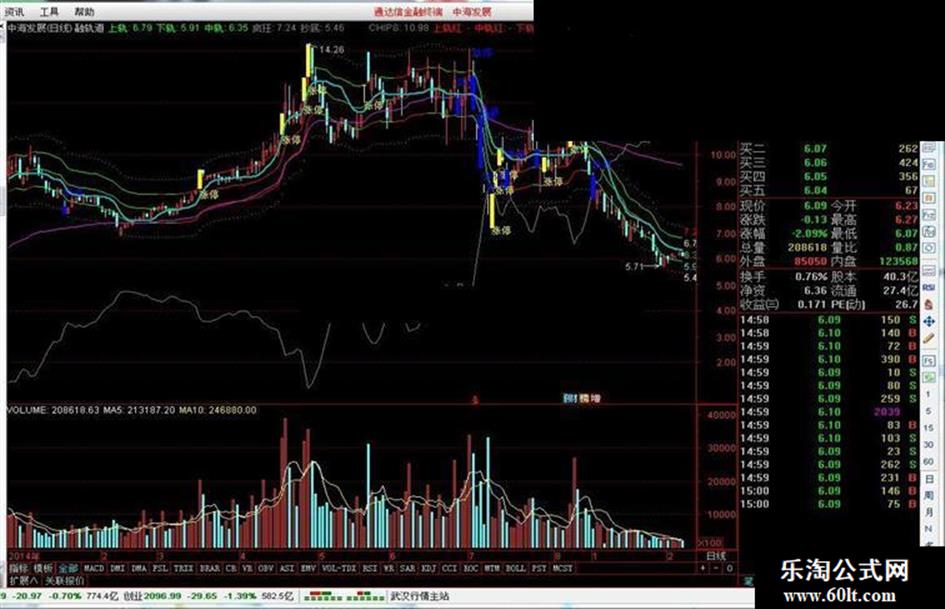945x609 pixels.
Task: Switch to the KDJ indicator tab
Action: [429, 568]
